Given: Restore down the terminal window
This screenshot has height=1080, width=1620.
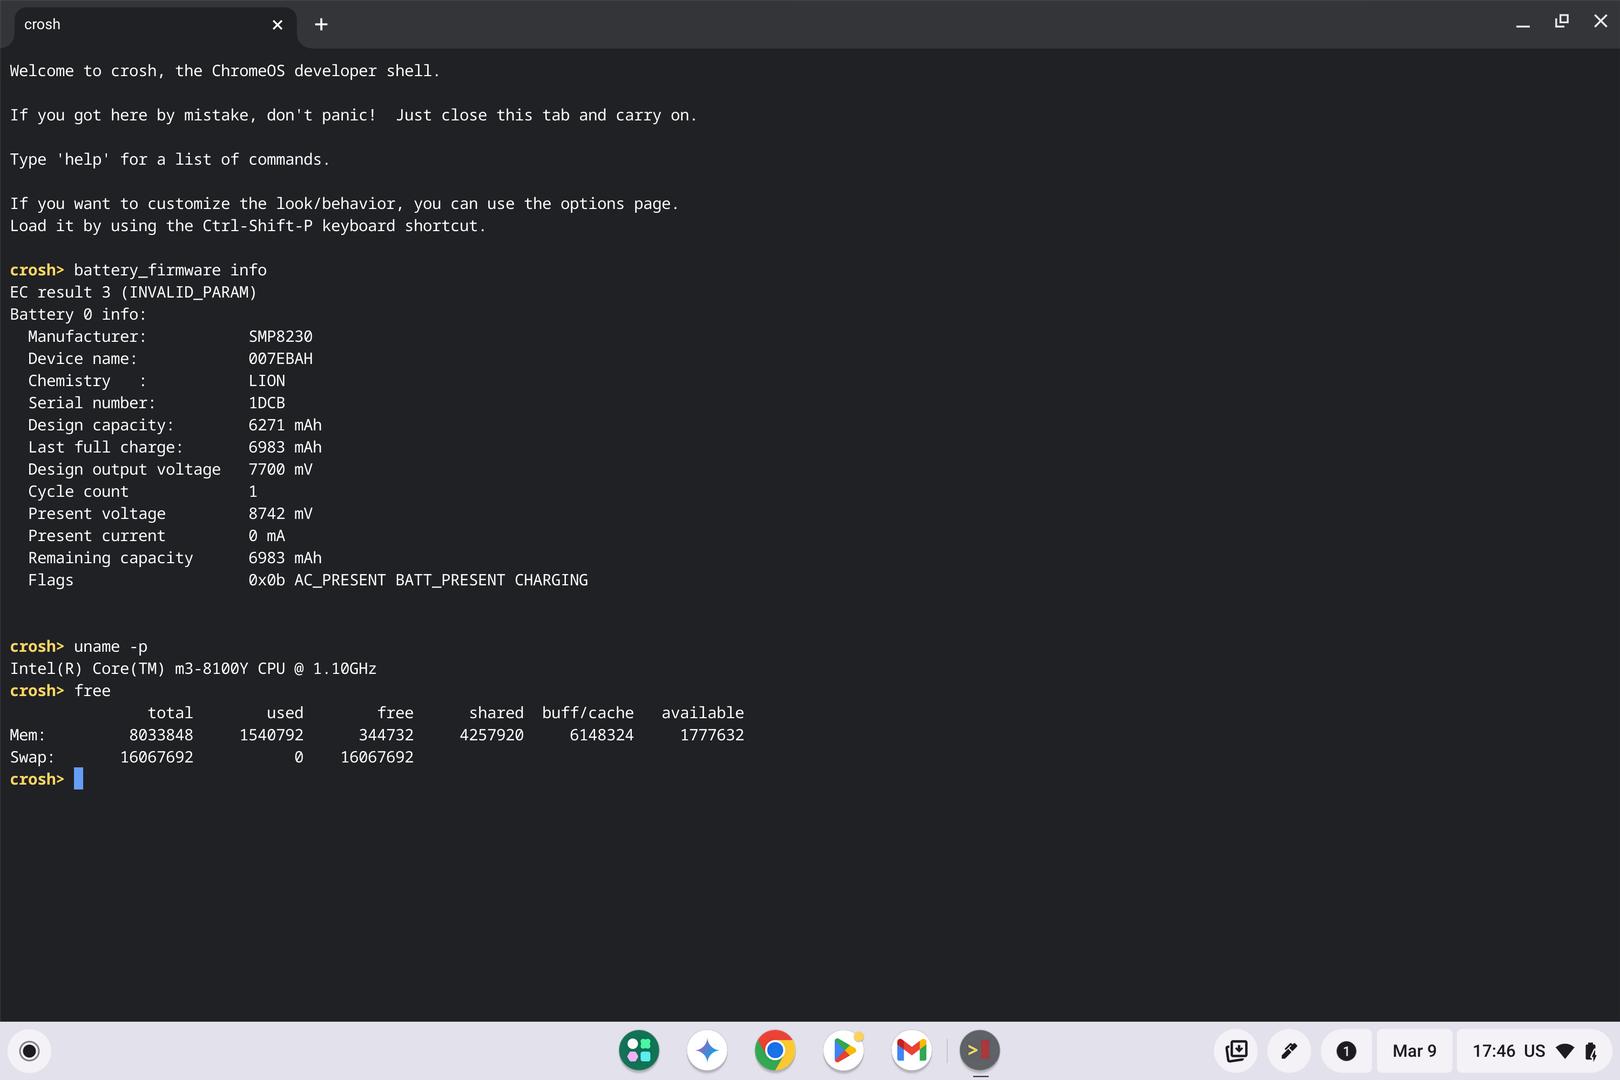Looking at the screenshot, I should tap(1561, 22).
